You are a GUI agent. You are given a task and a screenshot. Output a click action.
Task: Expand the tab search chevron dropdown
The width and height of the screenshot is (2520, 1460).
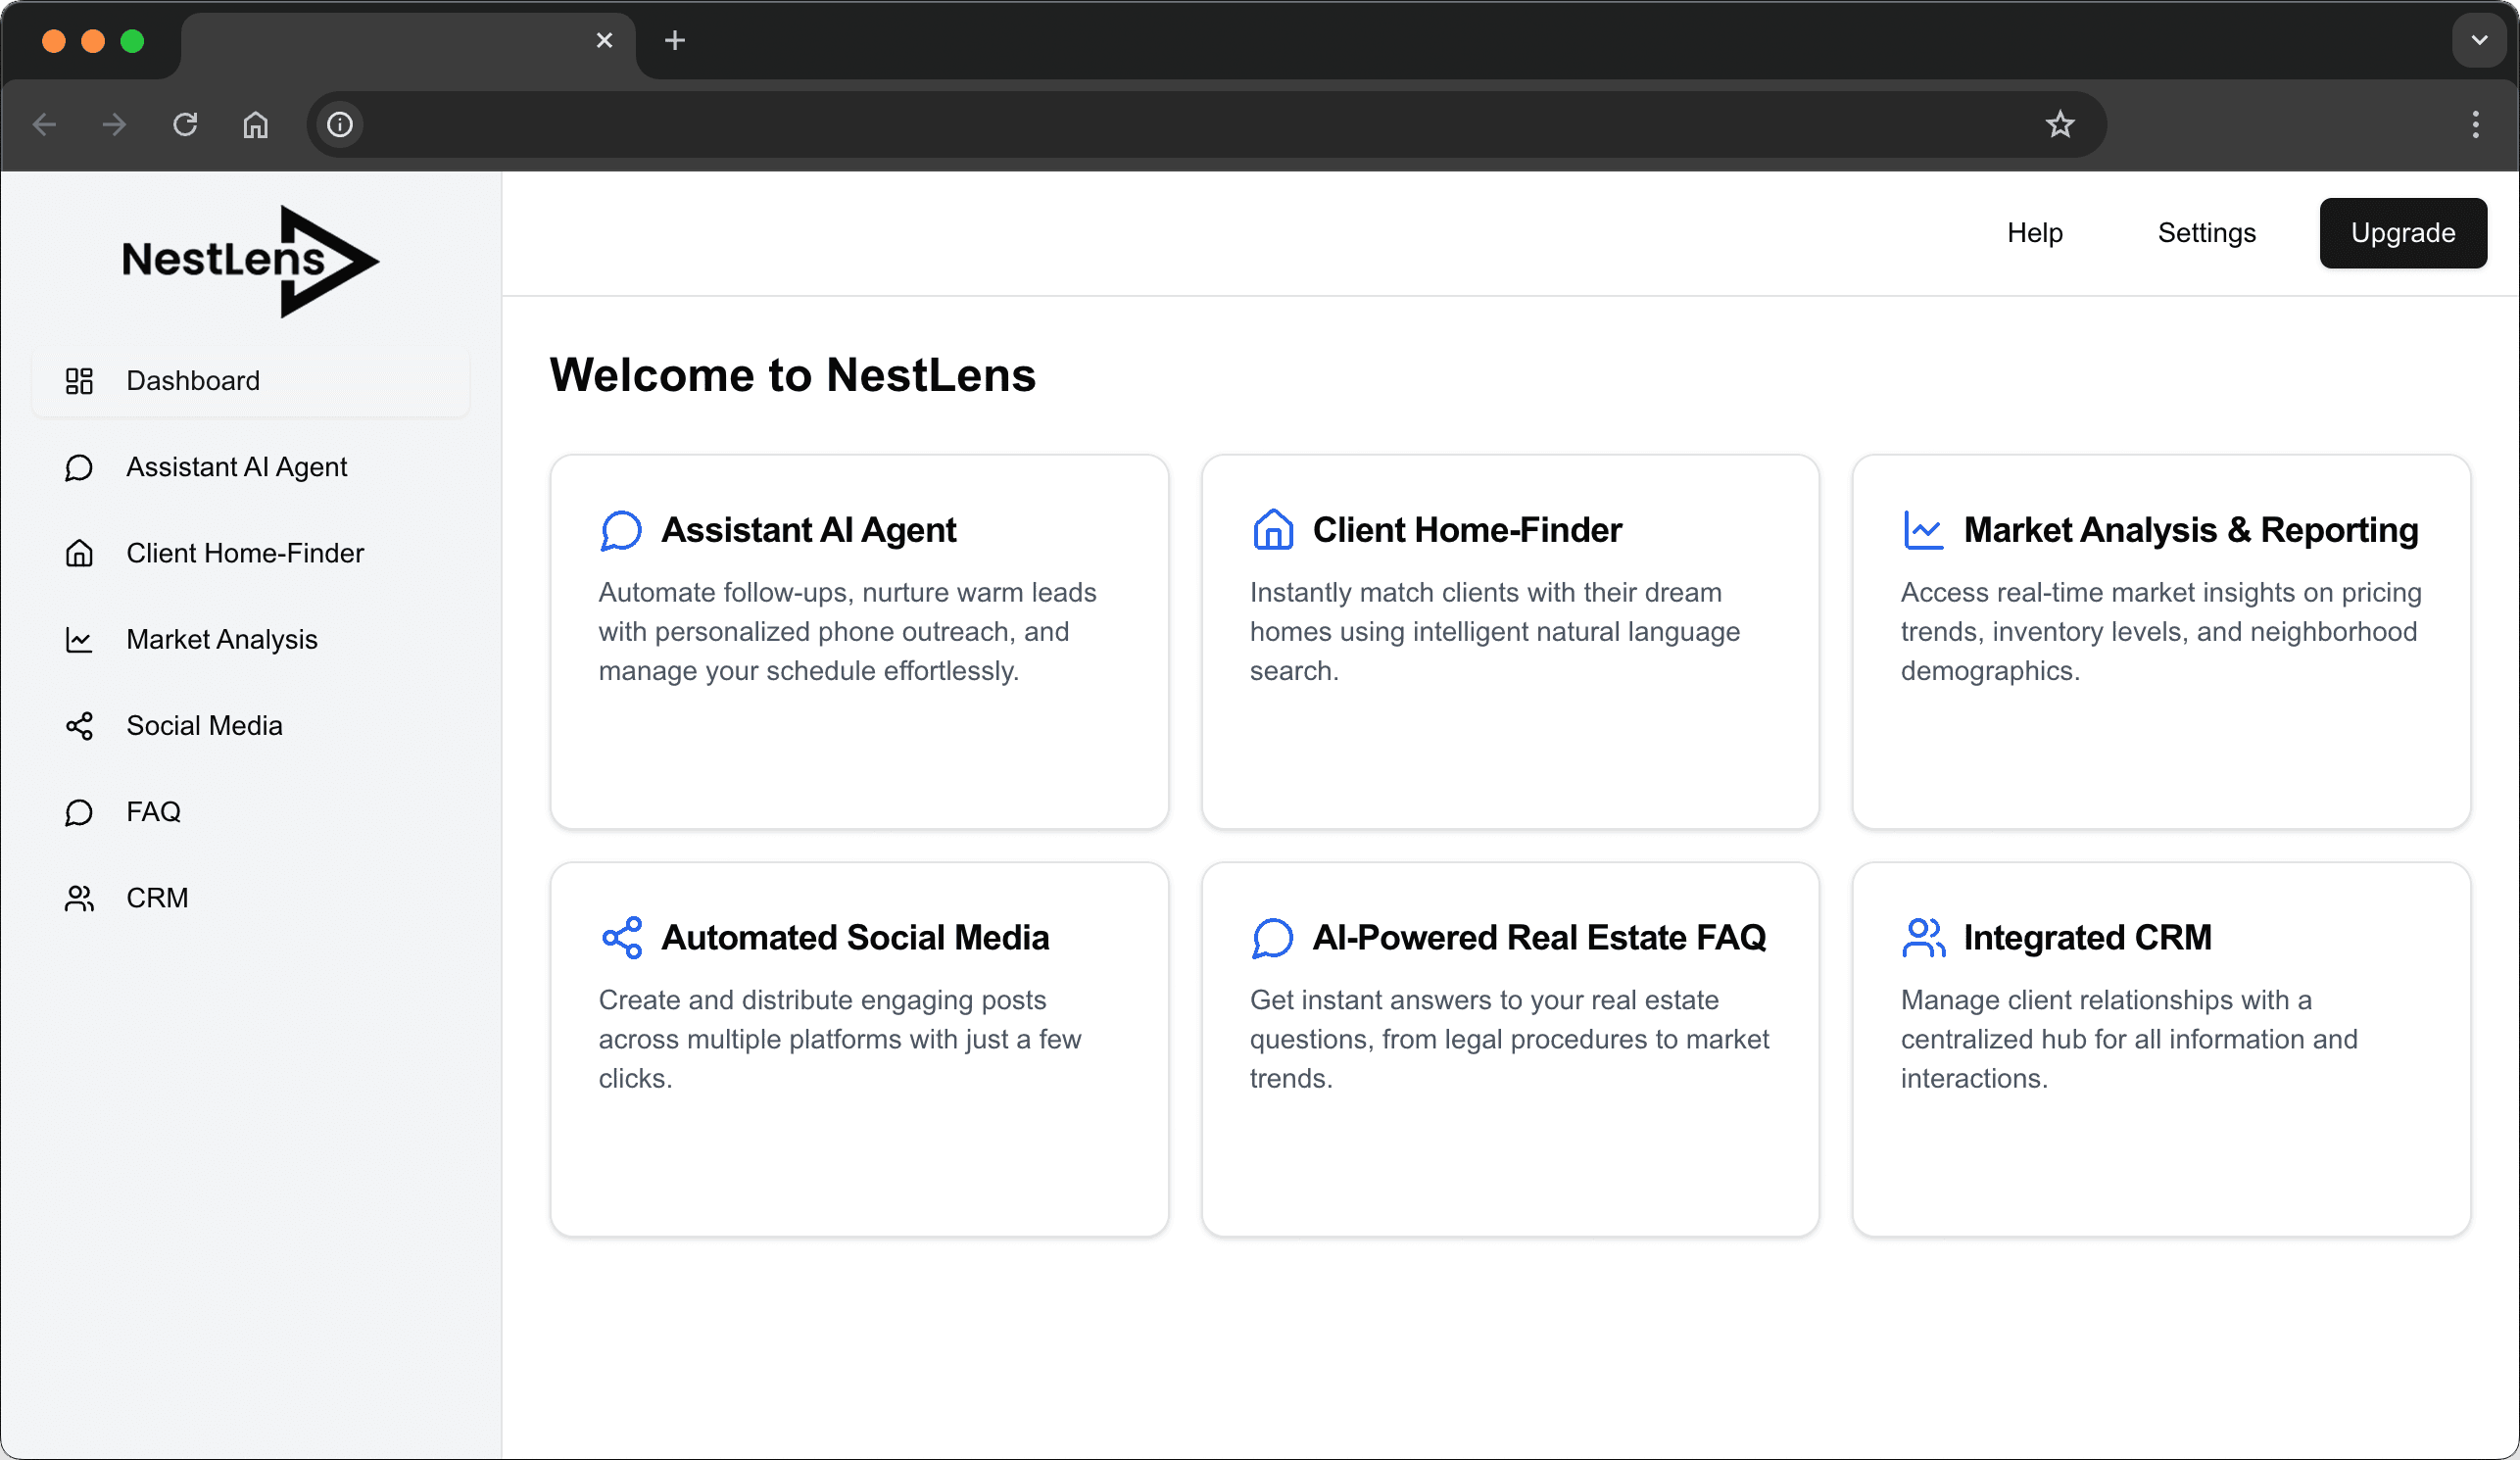pos(2479,40)
